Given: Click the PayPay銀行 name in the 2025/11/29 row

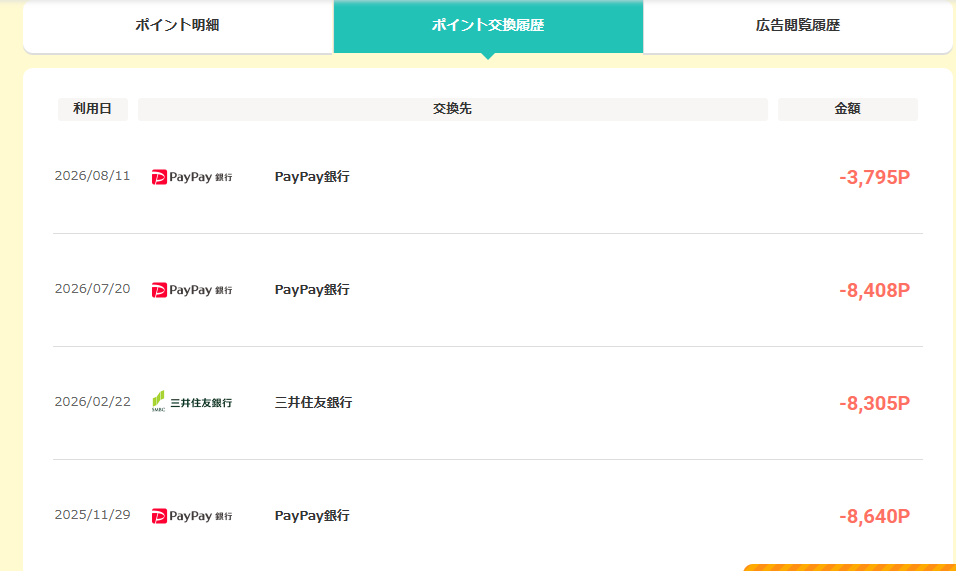Looking at the screenshot, I should click(312, 516).
